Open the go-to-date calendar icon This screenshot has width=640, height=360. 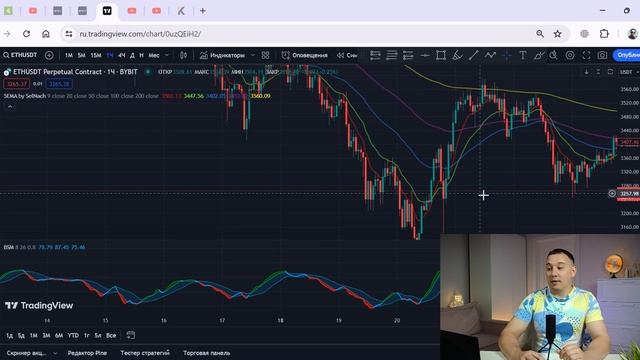(x=131, y=336)
